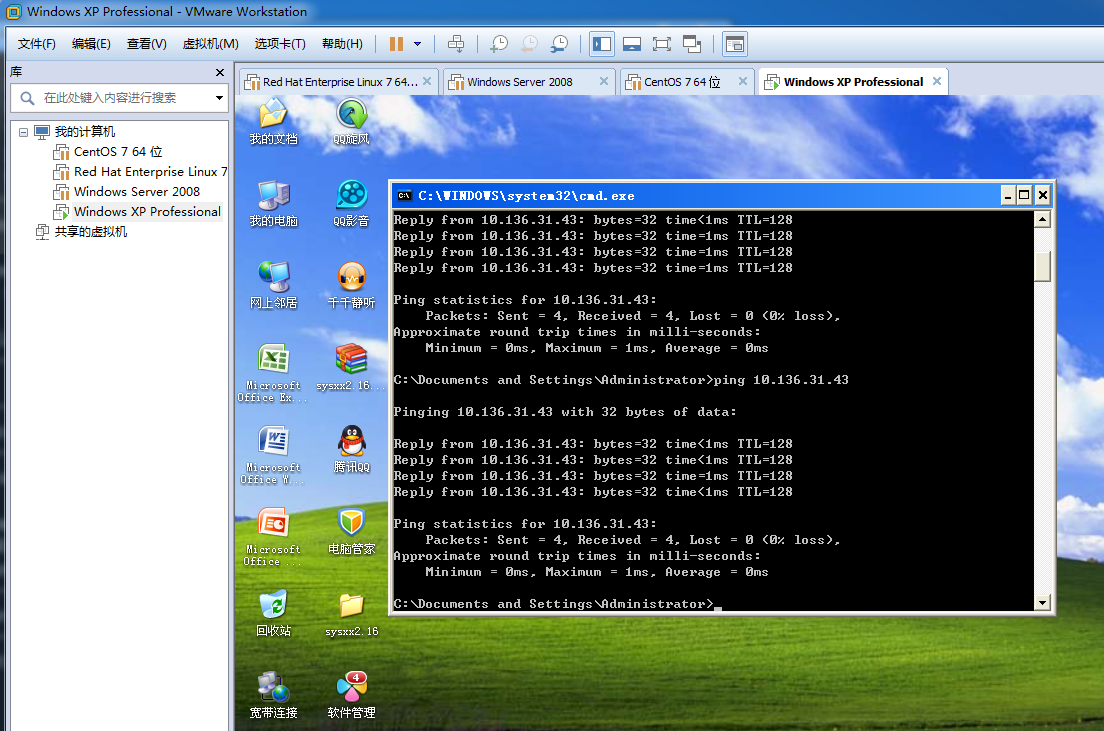Toggle the library sidebar view icon
This screenshot has height=731, width=1104.
[602, 44]
